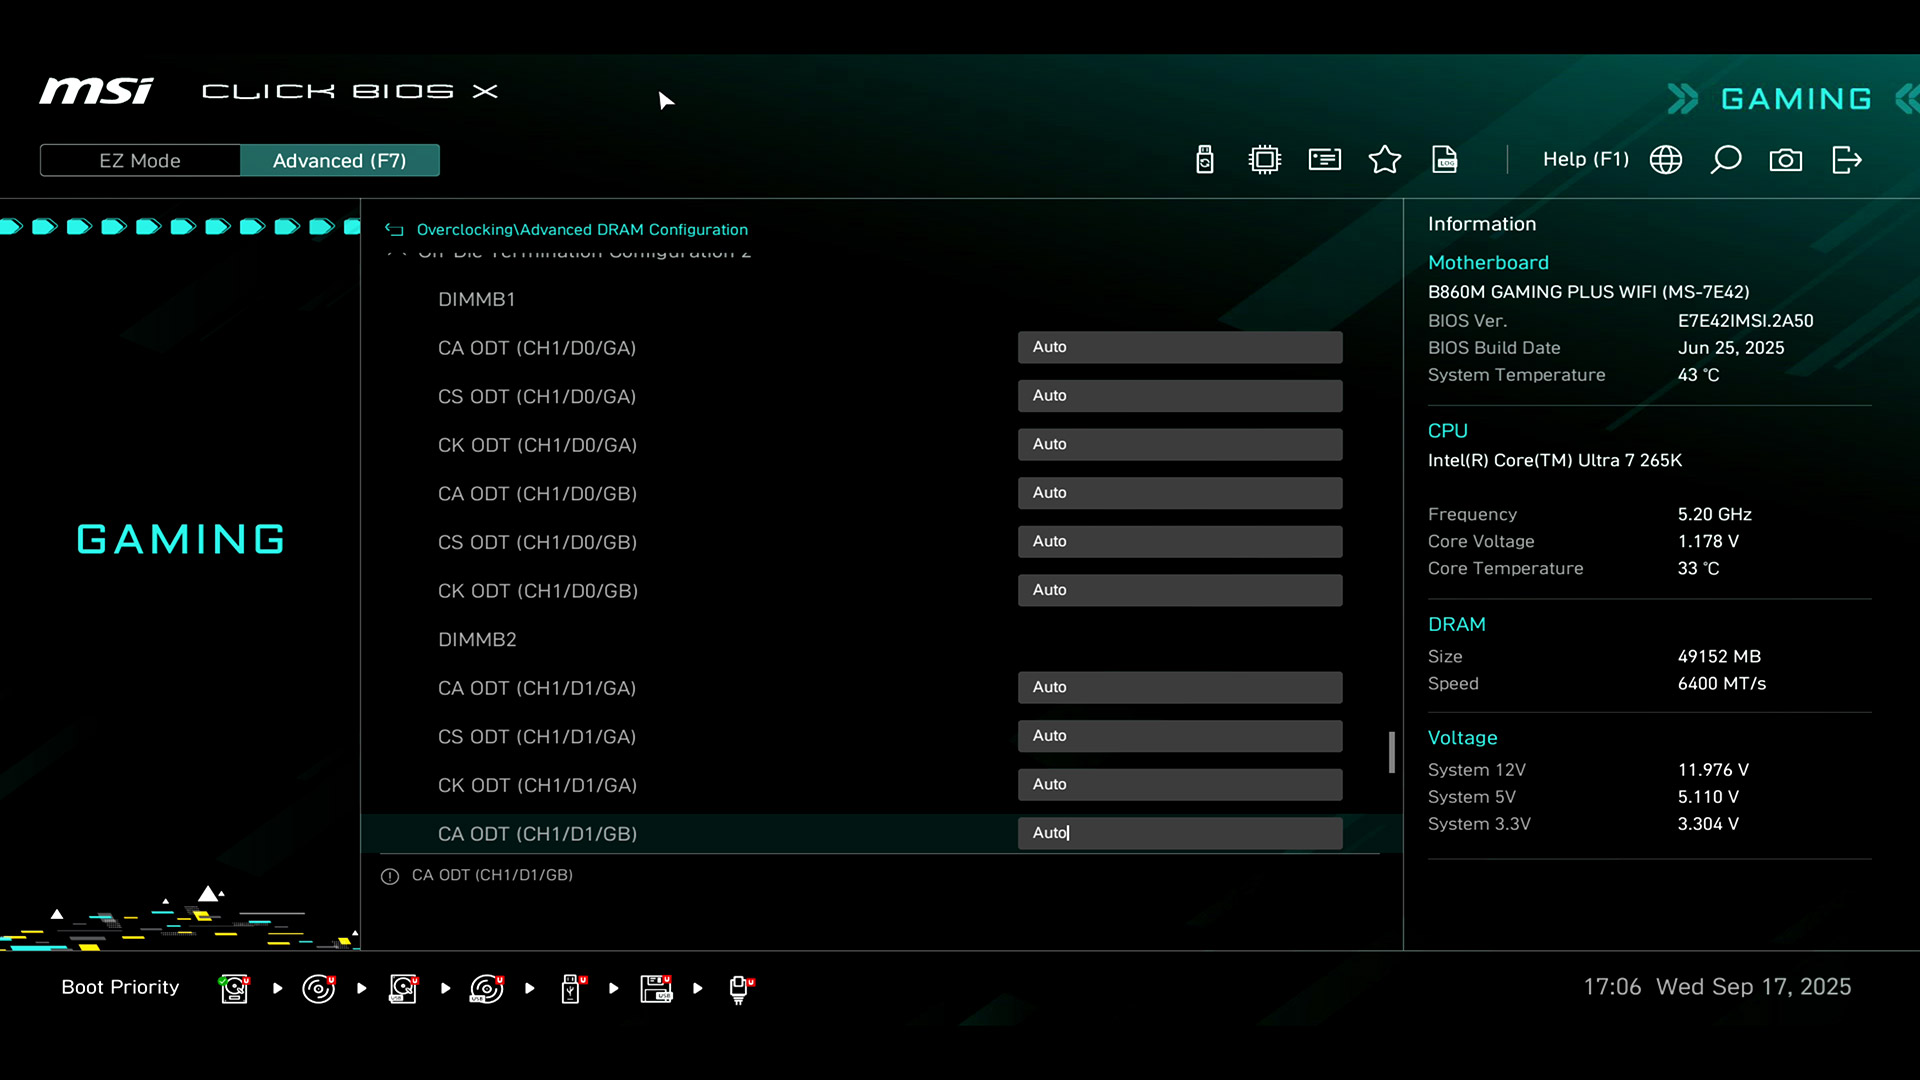Open the favorites star icon
Screen dimensions: 1920x1080
1384,160
